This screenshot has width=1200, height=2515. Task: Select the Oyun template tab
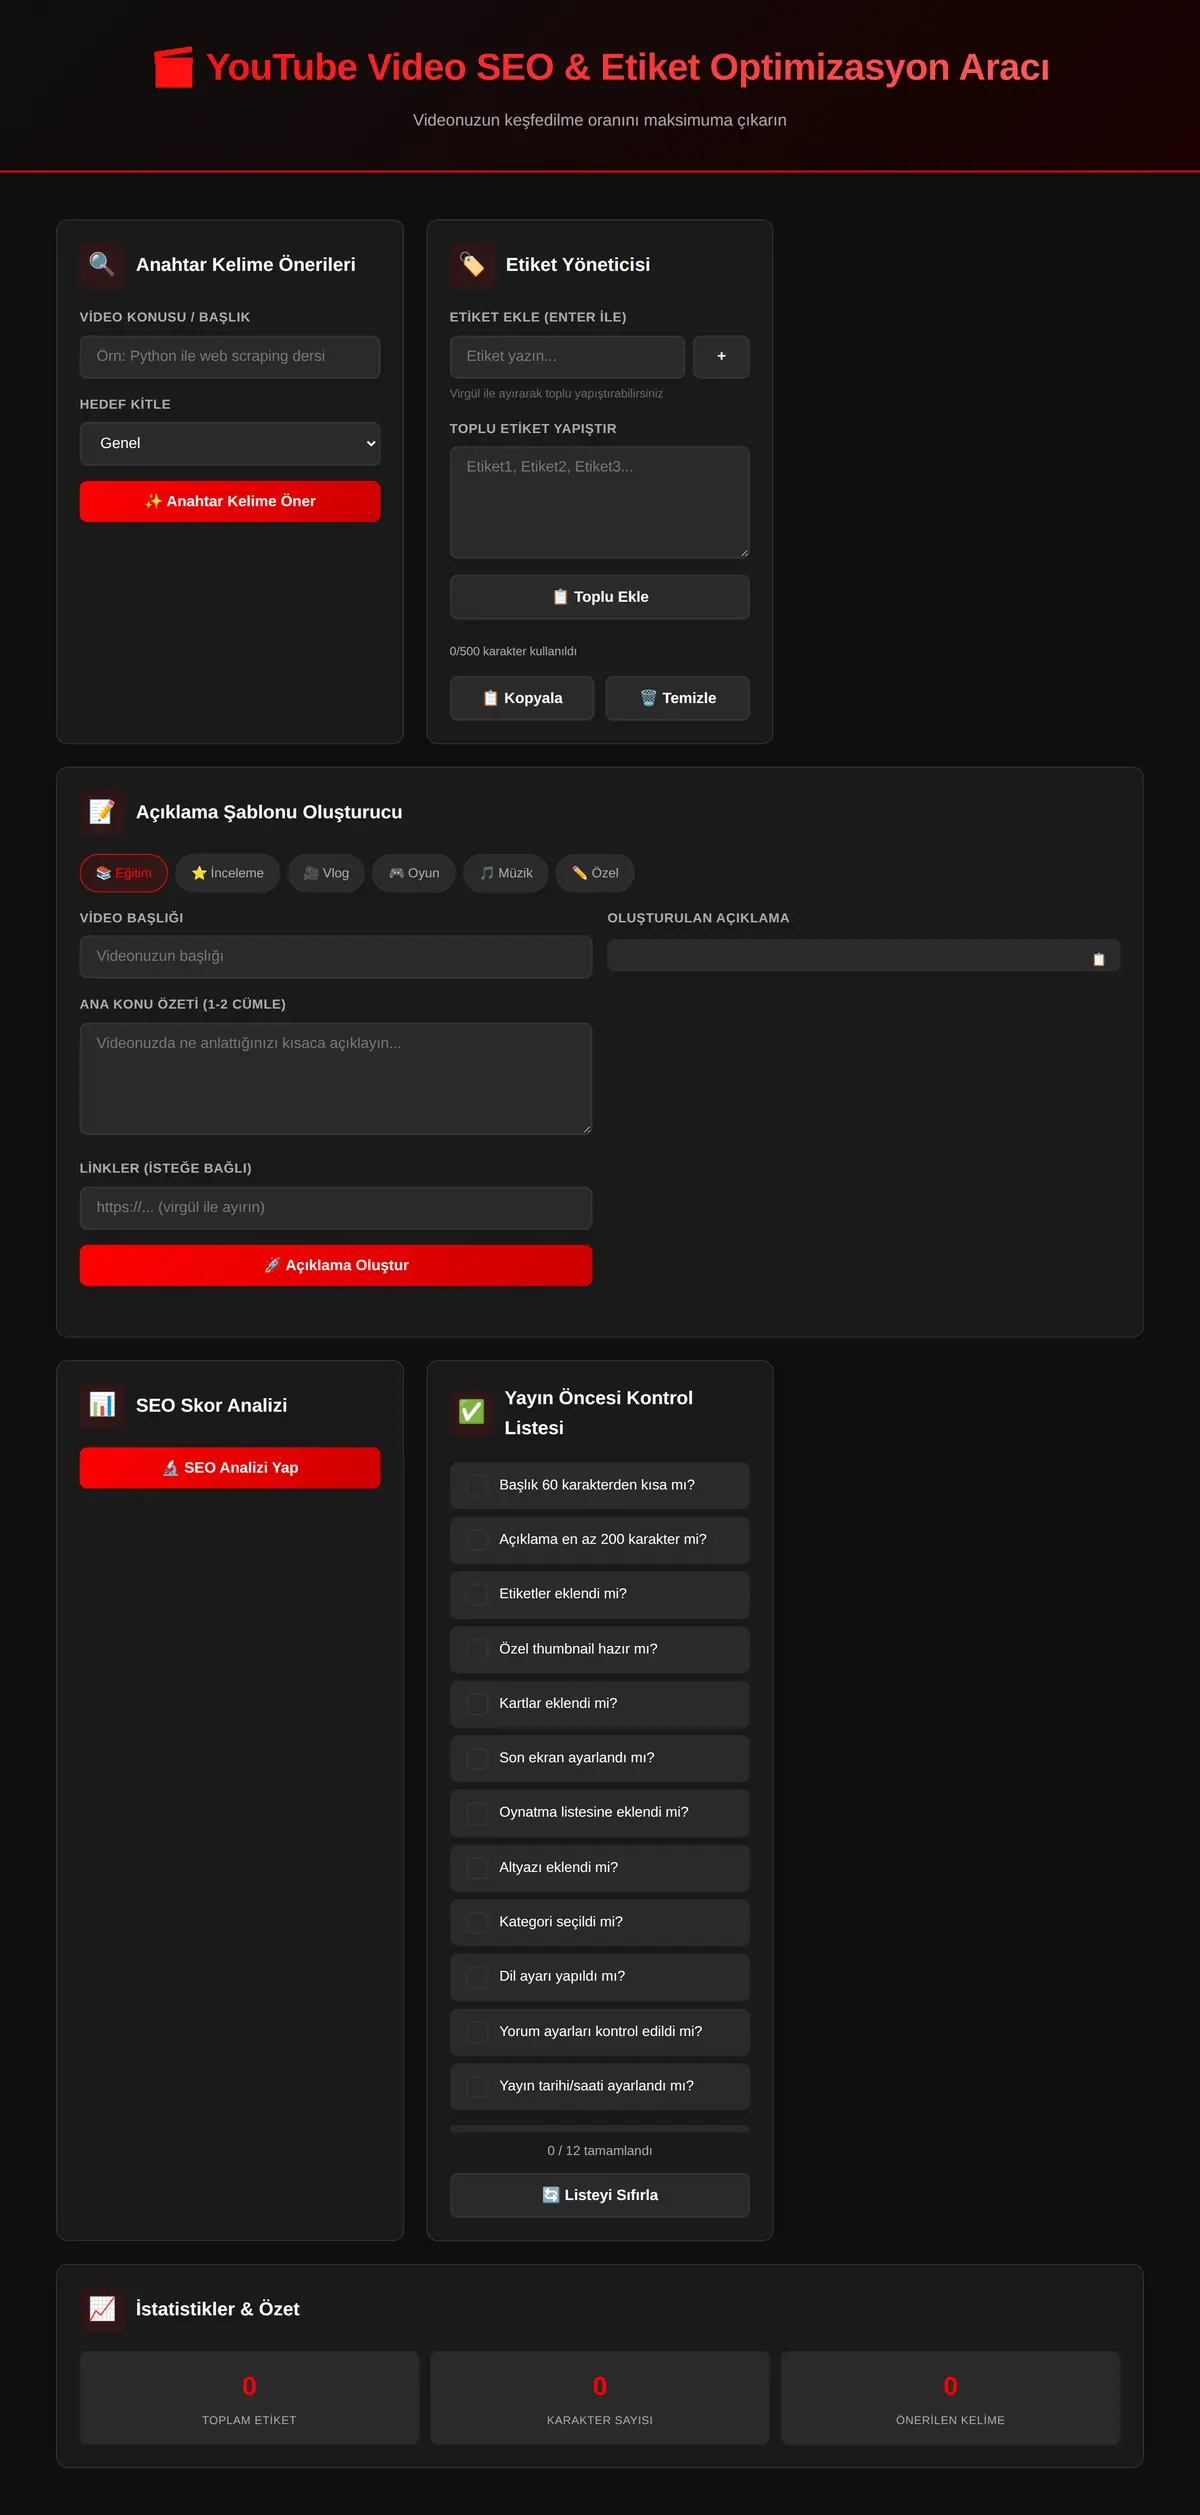pyautogui.click(x=414, y=873)
